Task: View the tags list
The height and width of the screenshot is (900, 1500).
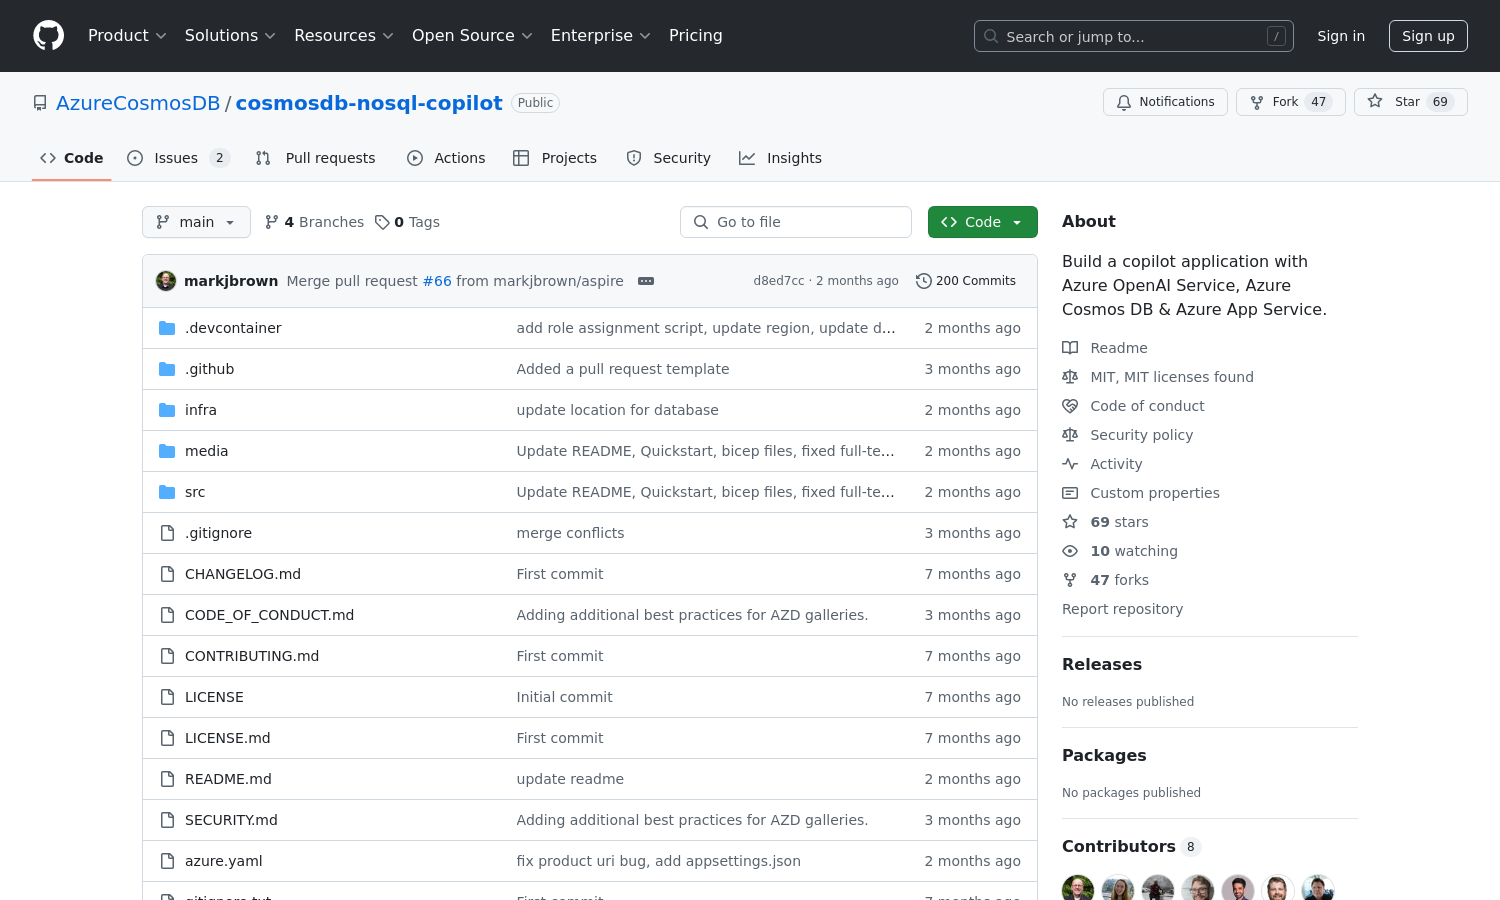Action: [408, 222]
